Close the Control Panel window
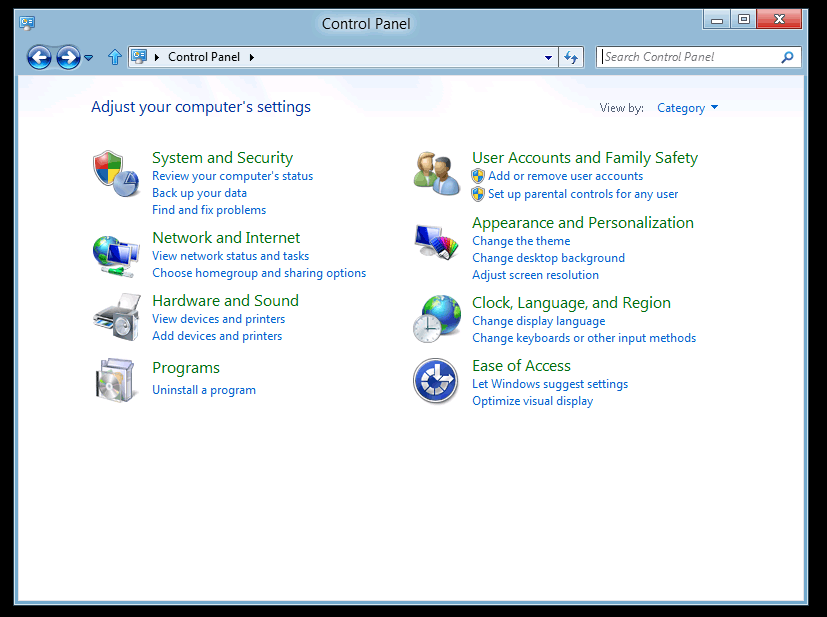 [780, 20]
